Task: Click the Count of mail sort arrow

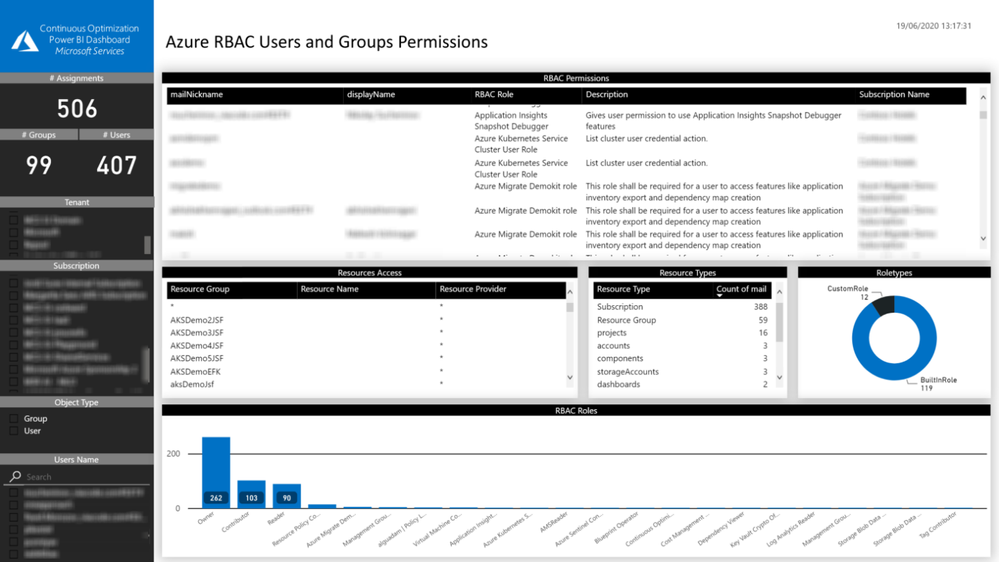Action: click(x=719, y=296)
